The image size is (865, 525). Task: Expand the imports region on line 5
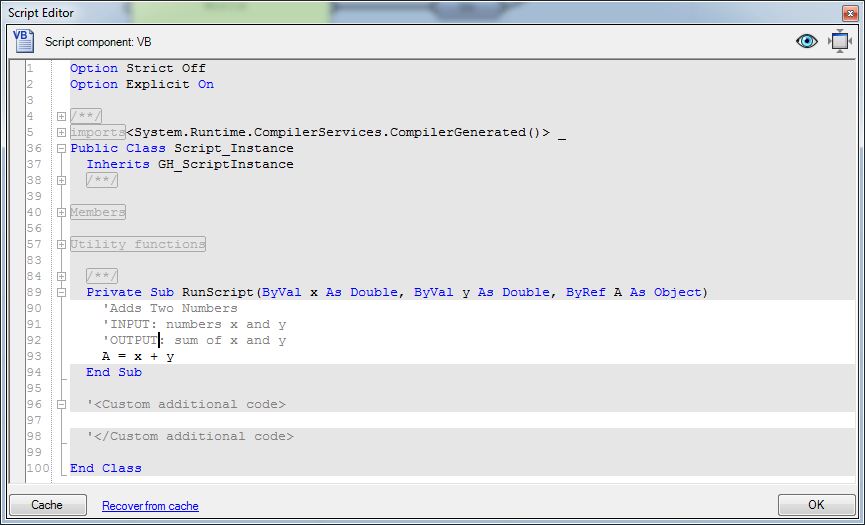pos(61,132)
